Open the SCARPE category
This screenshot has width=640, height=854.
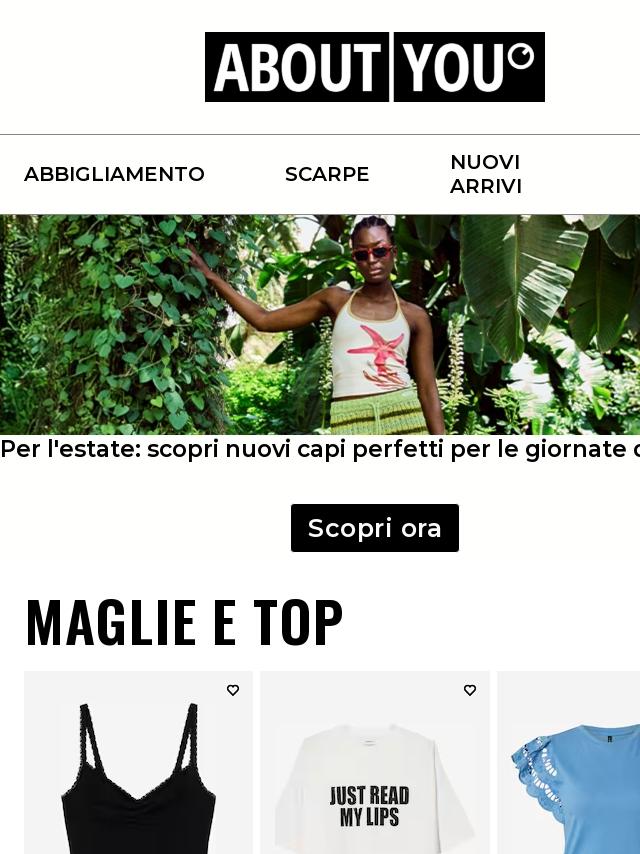pos(327,174)
